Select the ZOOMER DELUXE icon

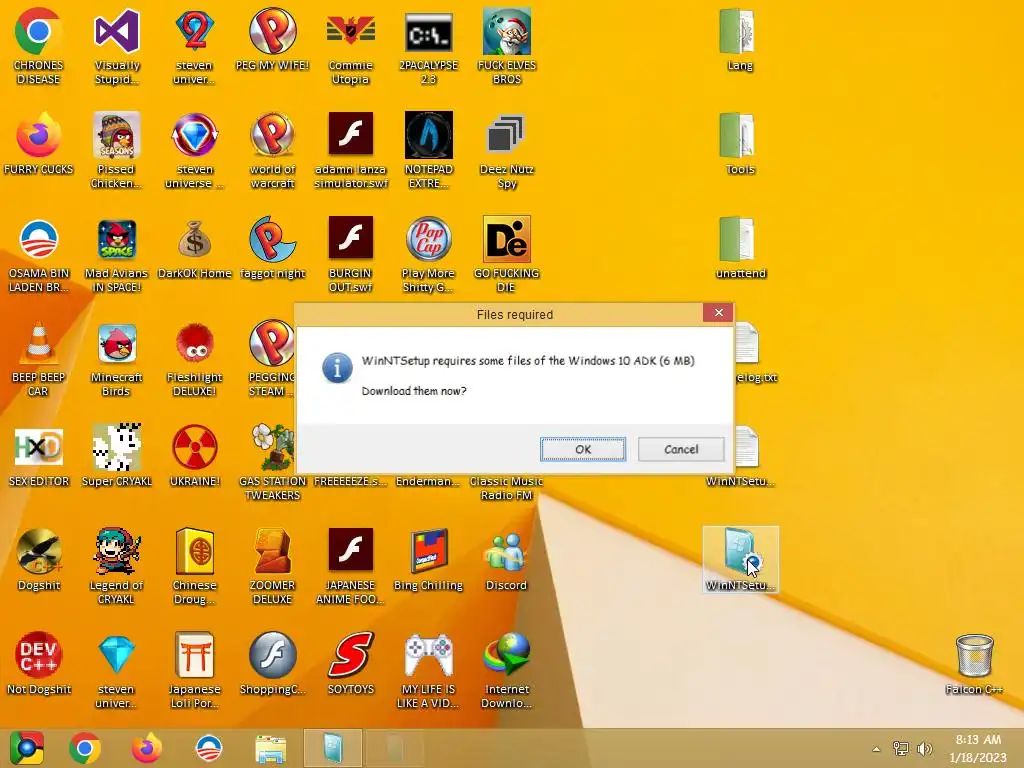[x=272, y=566]
